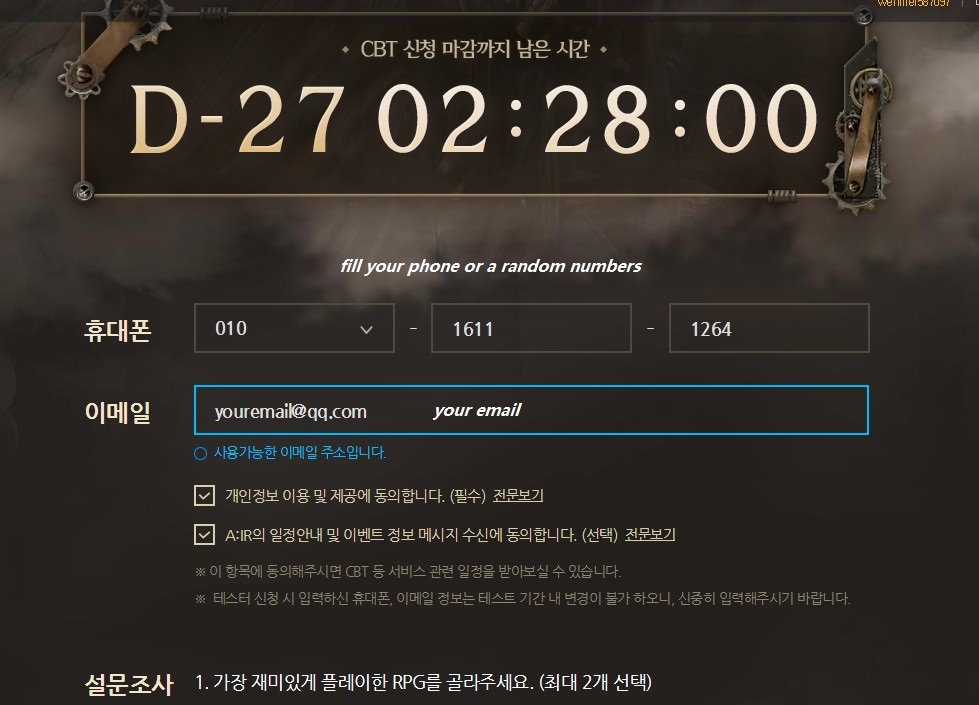979x705 pixels.
Task: Open 전문보기 link beside A:IR message consent
Action: tap(650, 535)
